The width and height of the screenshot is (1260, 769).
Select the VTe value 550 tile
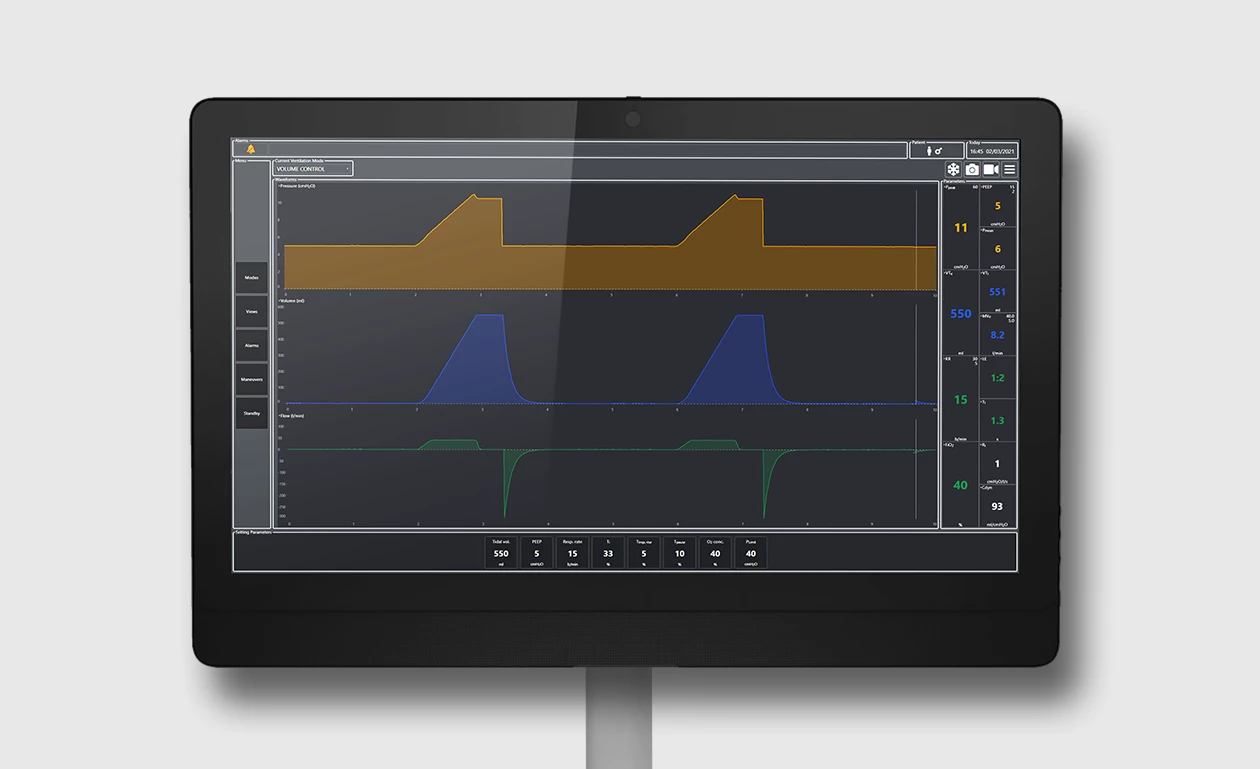click(960, 313)
